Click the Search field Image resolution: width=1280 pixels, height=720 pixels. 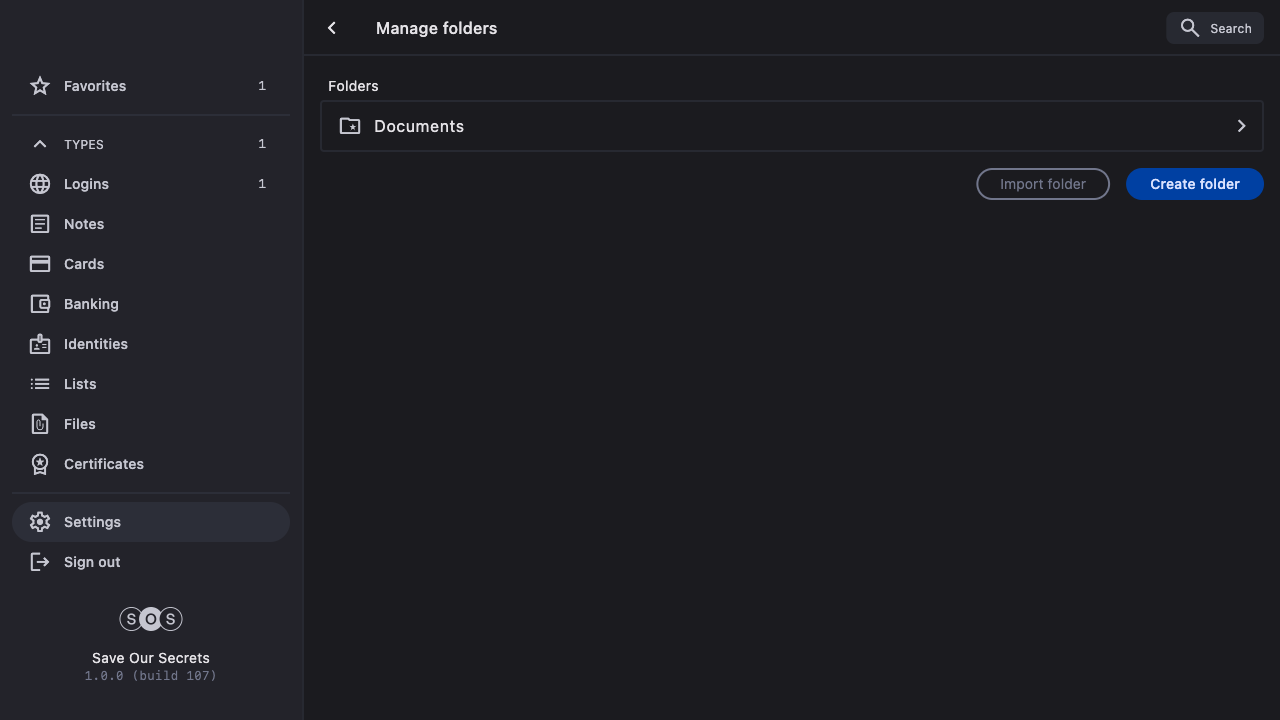coord(1215,28)
